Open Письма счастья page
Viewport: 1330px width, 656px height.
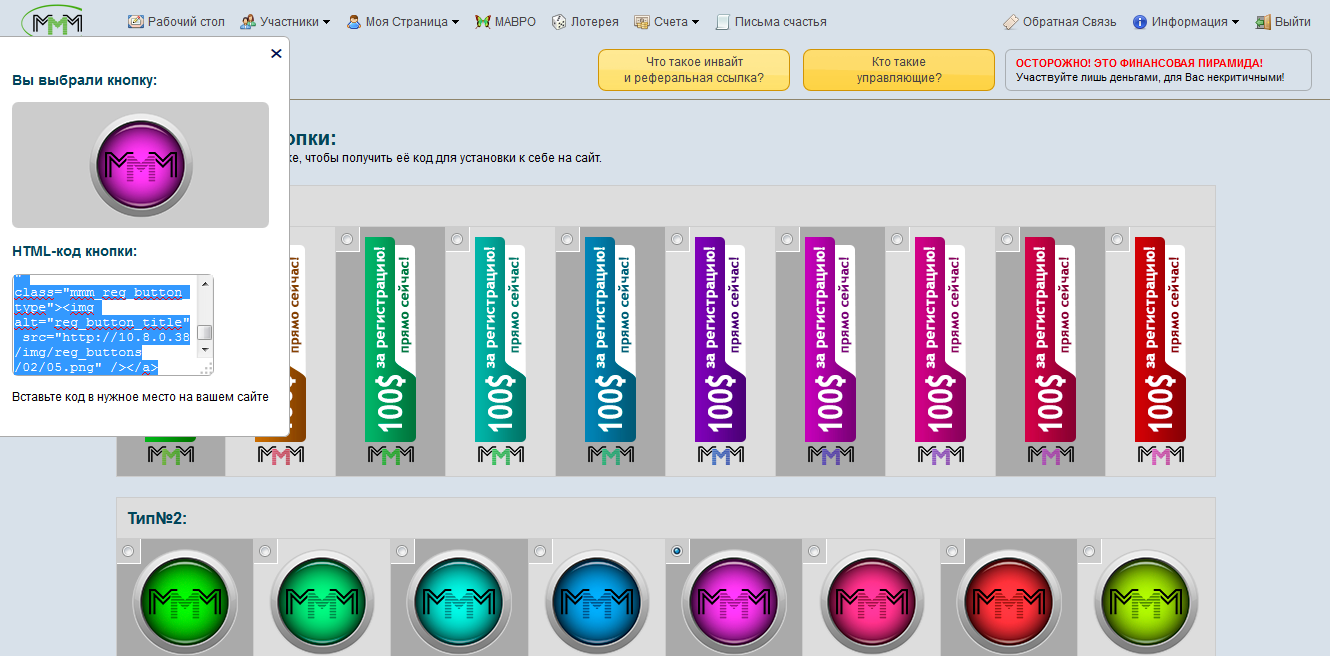pyautogui.click(x=770, y=22)
